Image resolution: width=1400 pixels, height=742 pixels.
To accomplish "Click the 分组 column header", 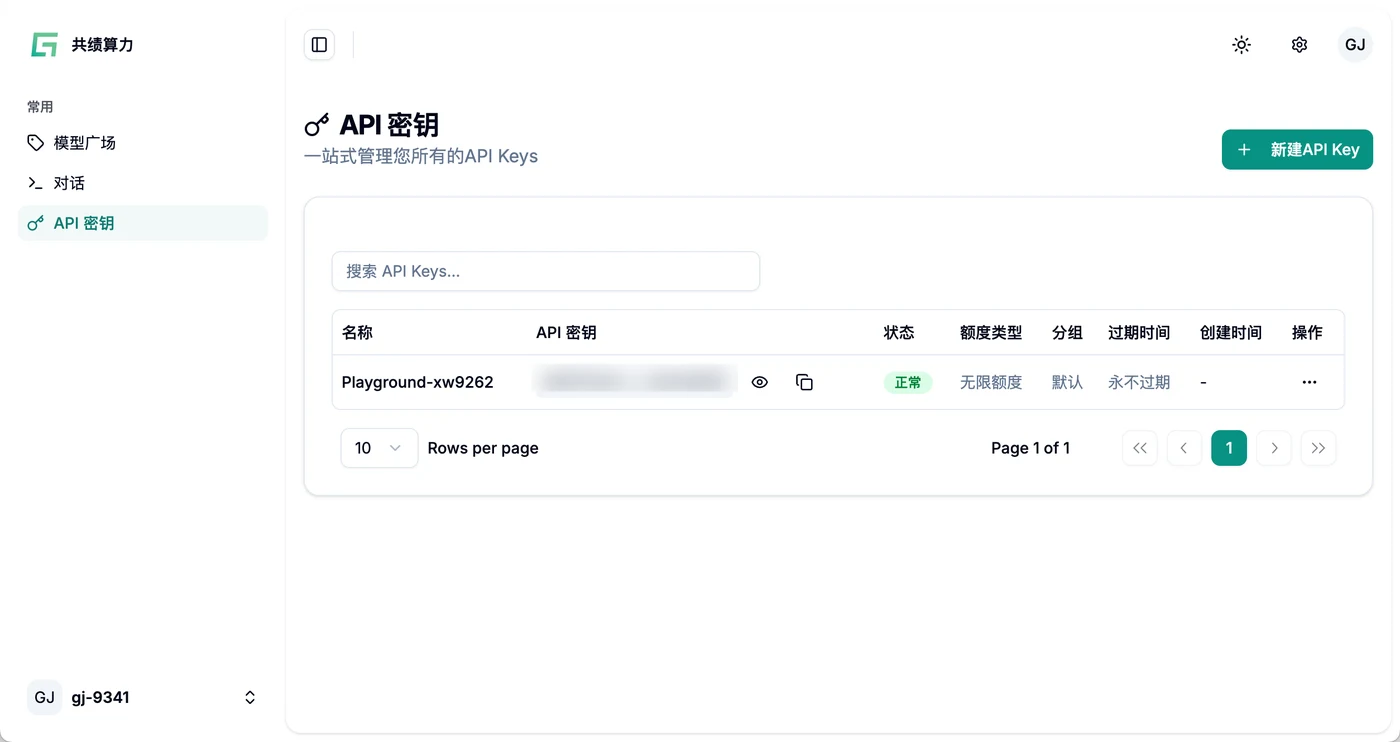I will 1067,333.
